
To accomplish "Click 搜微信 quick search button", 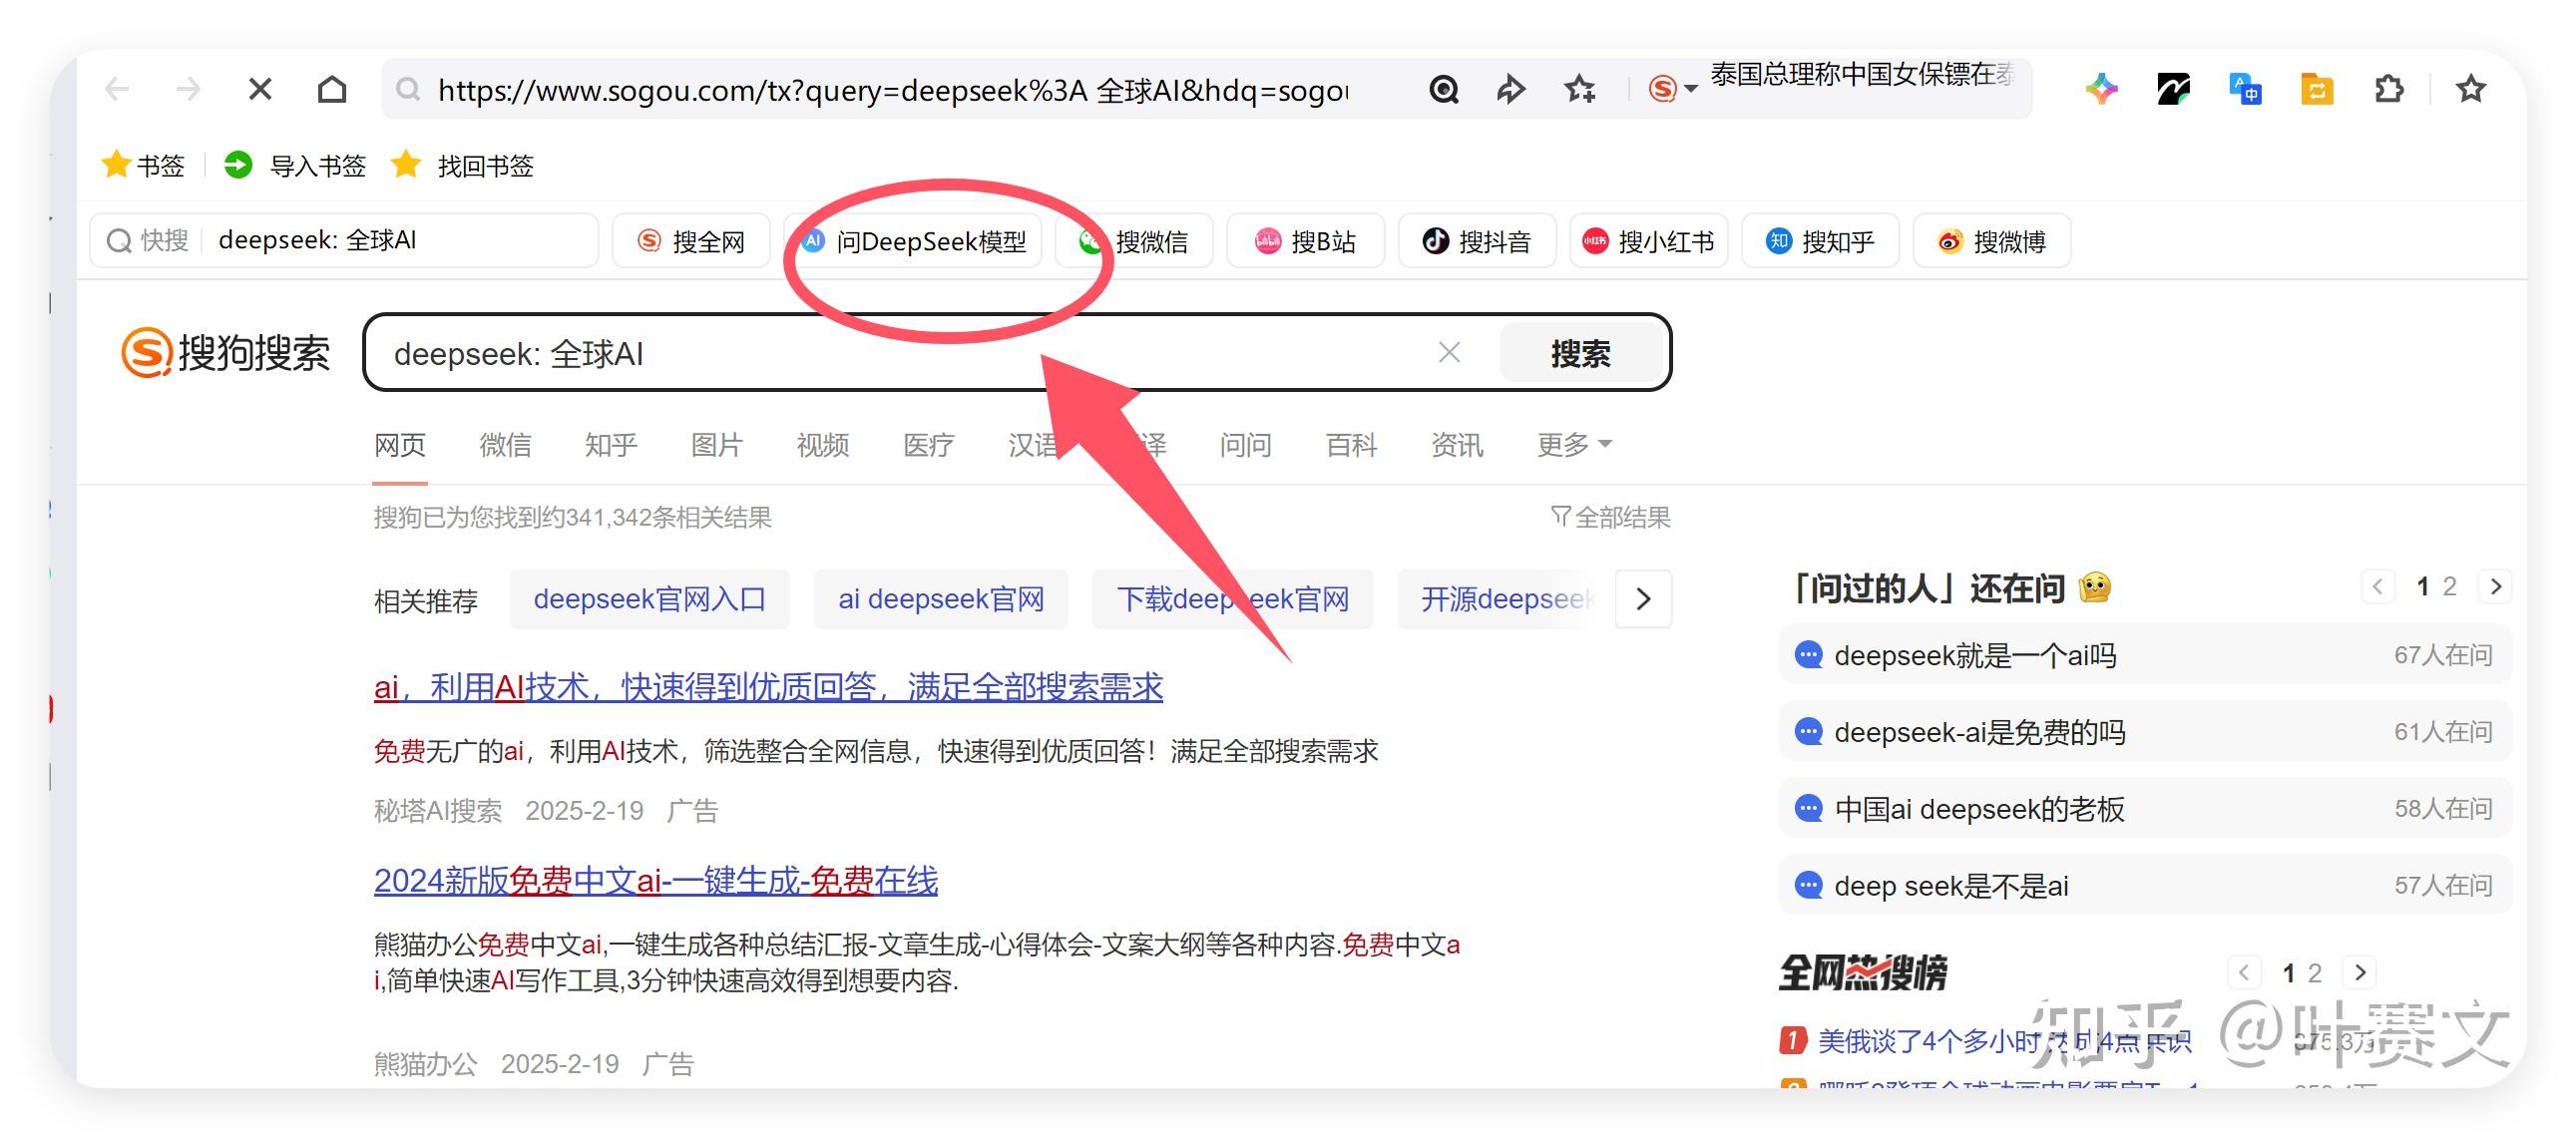I will 1134,241.
